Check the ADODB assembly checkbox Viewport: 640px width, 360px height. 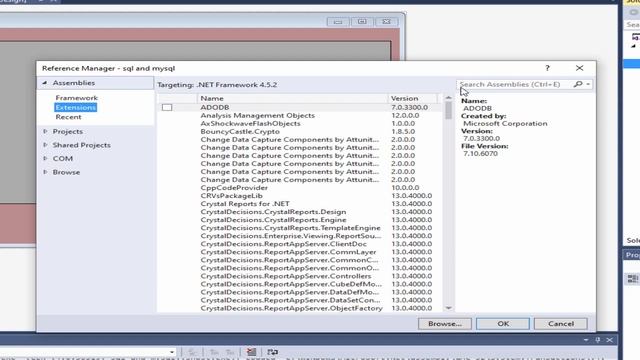[x=167, y=107]
